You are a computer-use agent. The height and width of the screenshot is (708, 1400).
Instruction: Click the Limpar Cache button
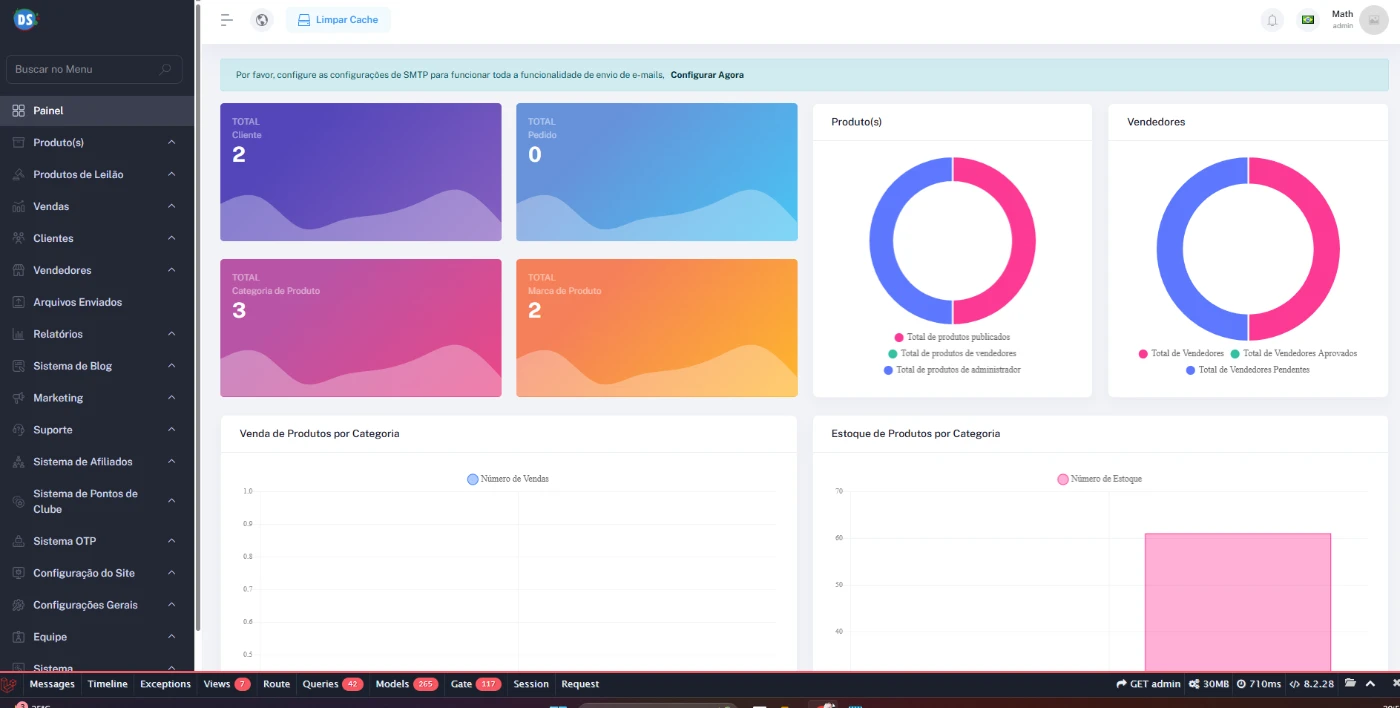338,20
